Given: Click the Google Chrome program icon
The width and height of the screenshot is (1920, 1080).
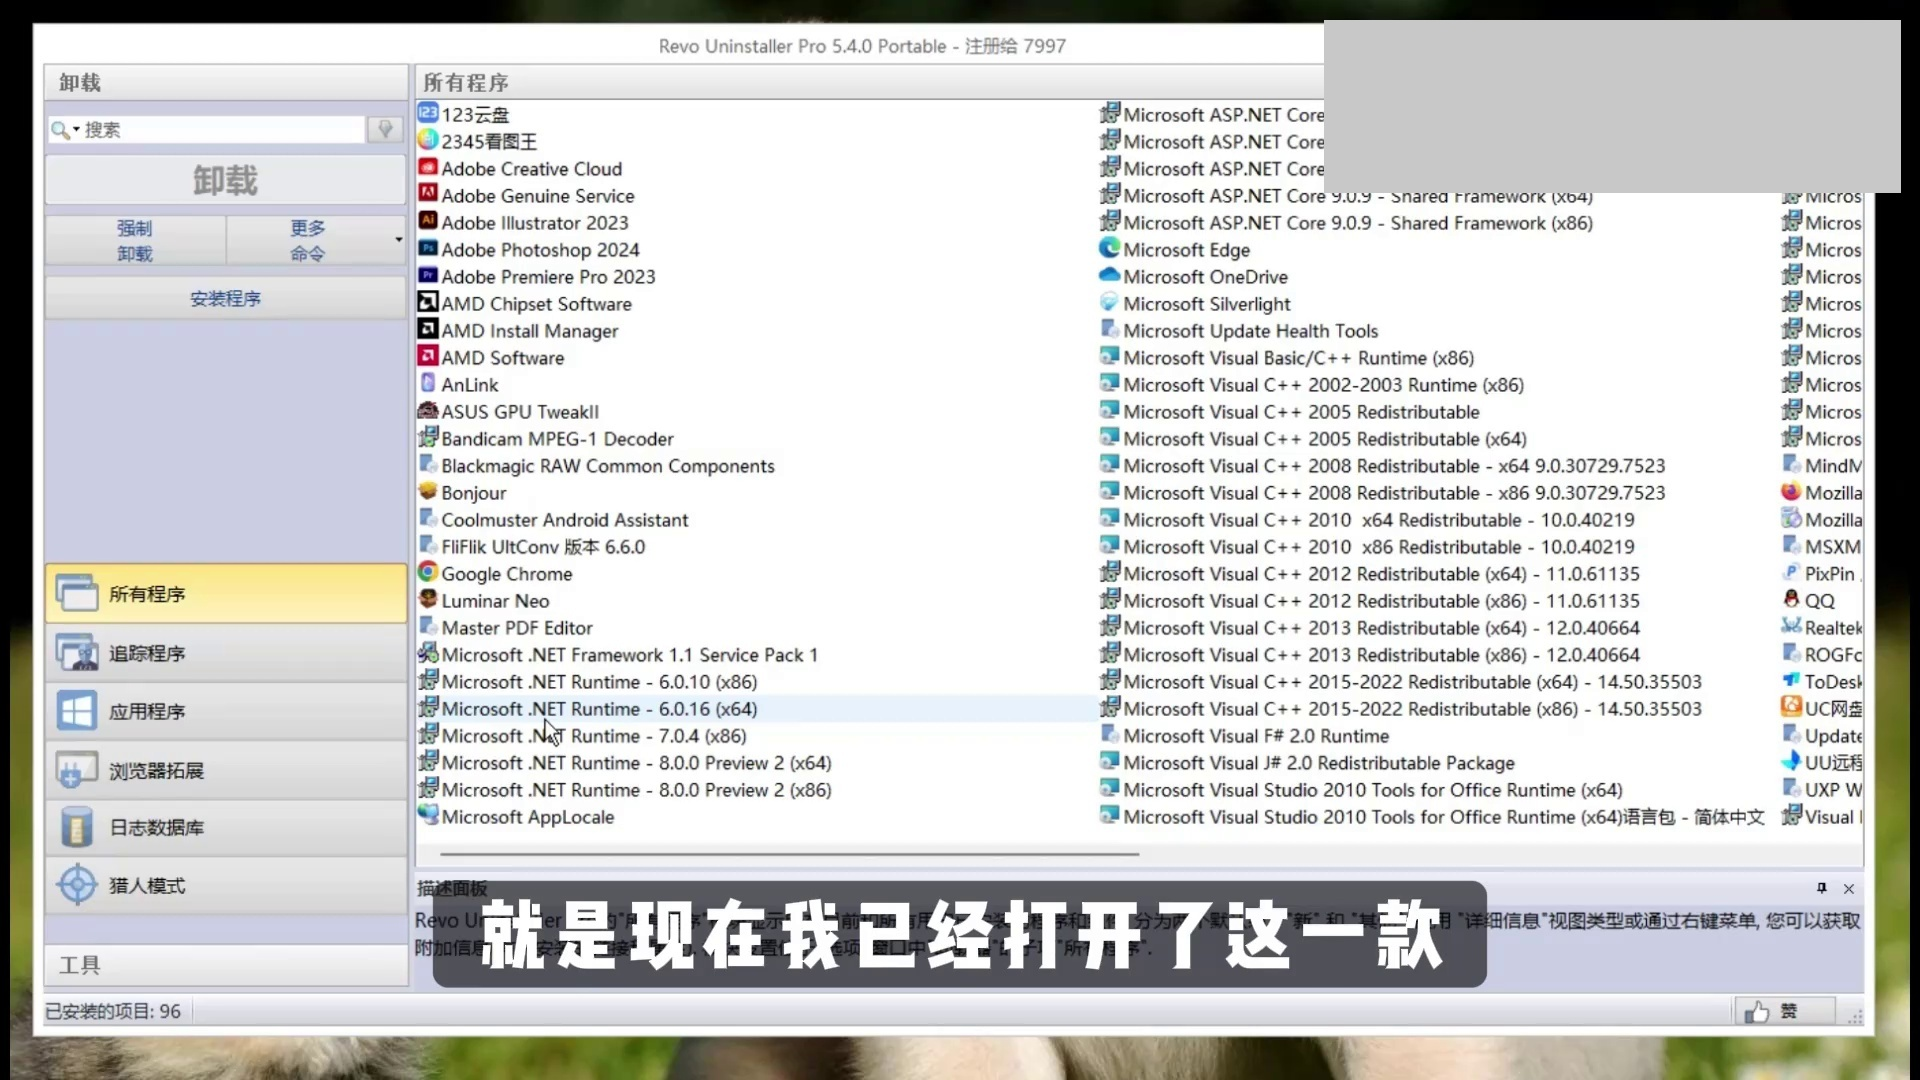Looking at the screenshot, I should [x=428, y=572].
